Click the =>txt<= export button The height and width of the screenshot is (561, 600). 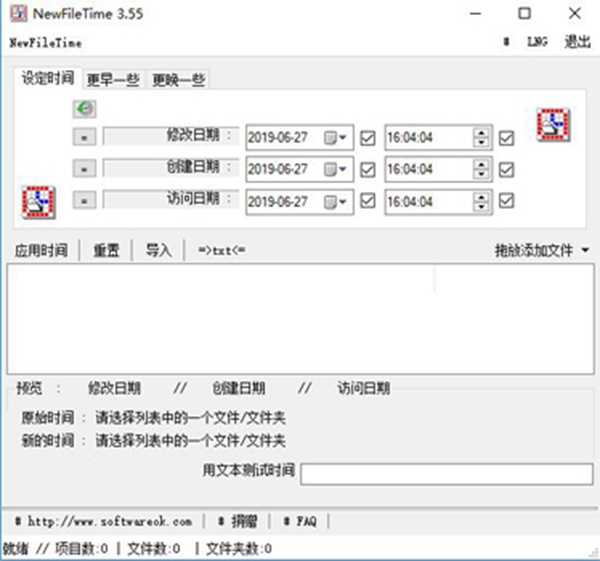[x=222, y=251]
